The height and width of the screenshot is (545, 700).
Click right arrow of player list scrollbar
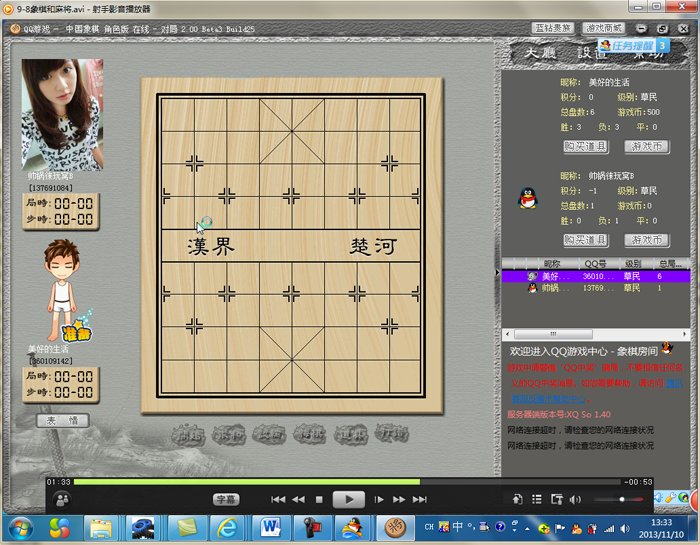click(x=684, y=334)
